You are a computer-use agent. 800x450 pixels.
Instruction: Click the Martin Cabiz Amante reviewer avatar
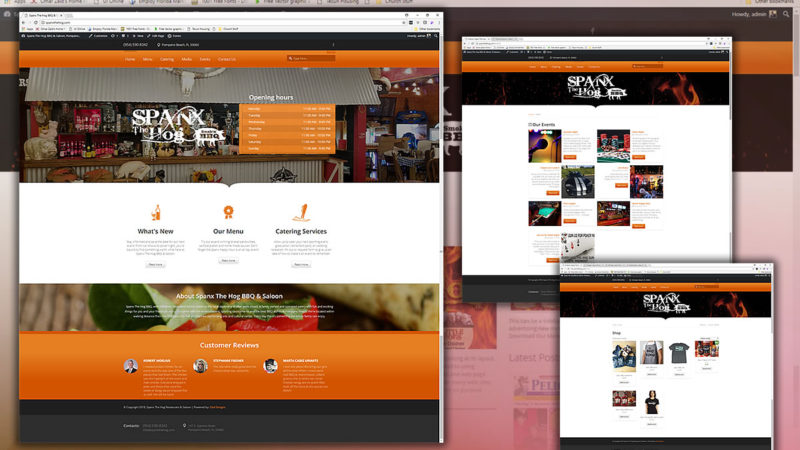click(271, 366)
